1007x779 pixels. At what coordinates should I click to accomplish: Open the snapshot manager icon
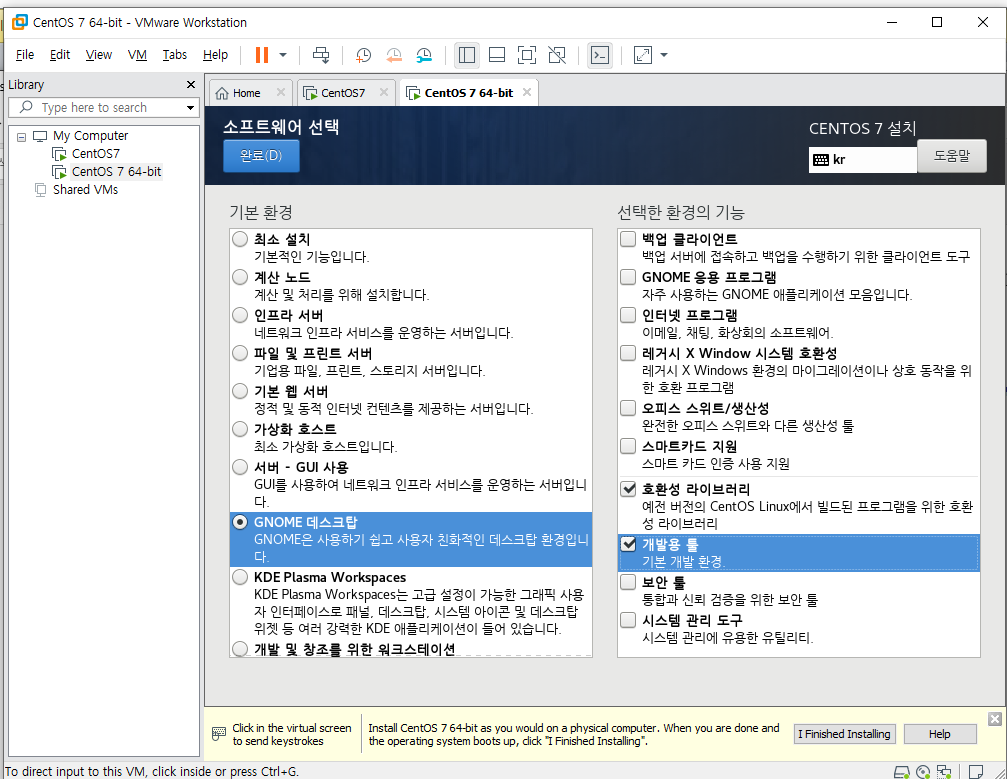click(424, 55)
